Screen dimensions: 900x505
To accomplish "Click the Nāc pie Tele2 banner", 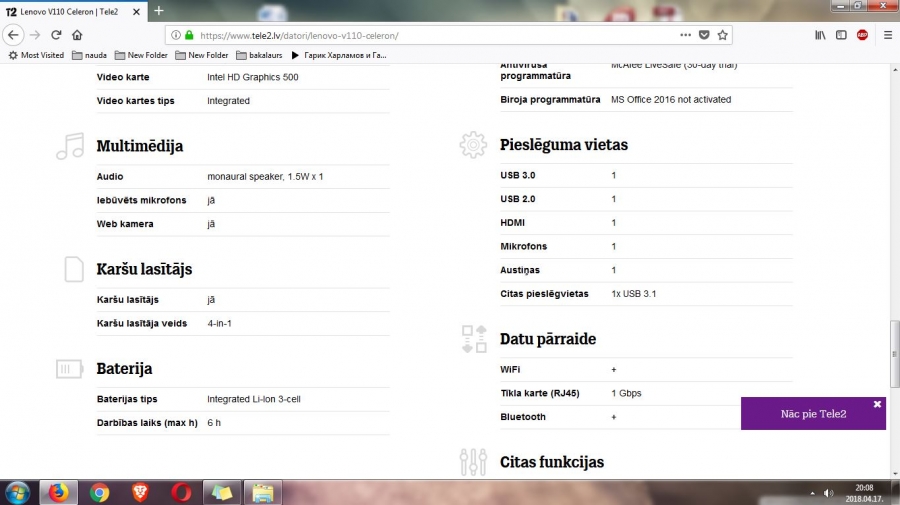I will click(x=813, y=414).
